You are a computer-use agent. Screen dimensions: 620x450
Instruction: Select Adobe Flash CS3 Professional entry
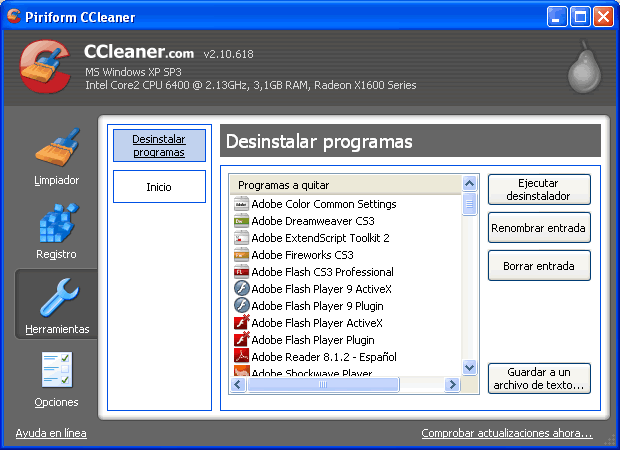pos(323,272)
